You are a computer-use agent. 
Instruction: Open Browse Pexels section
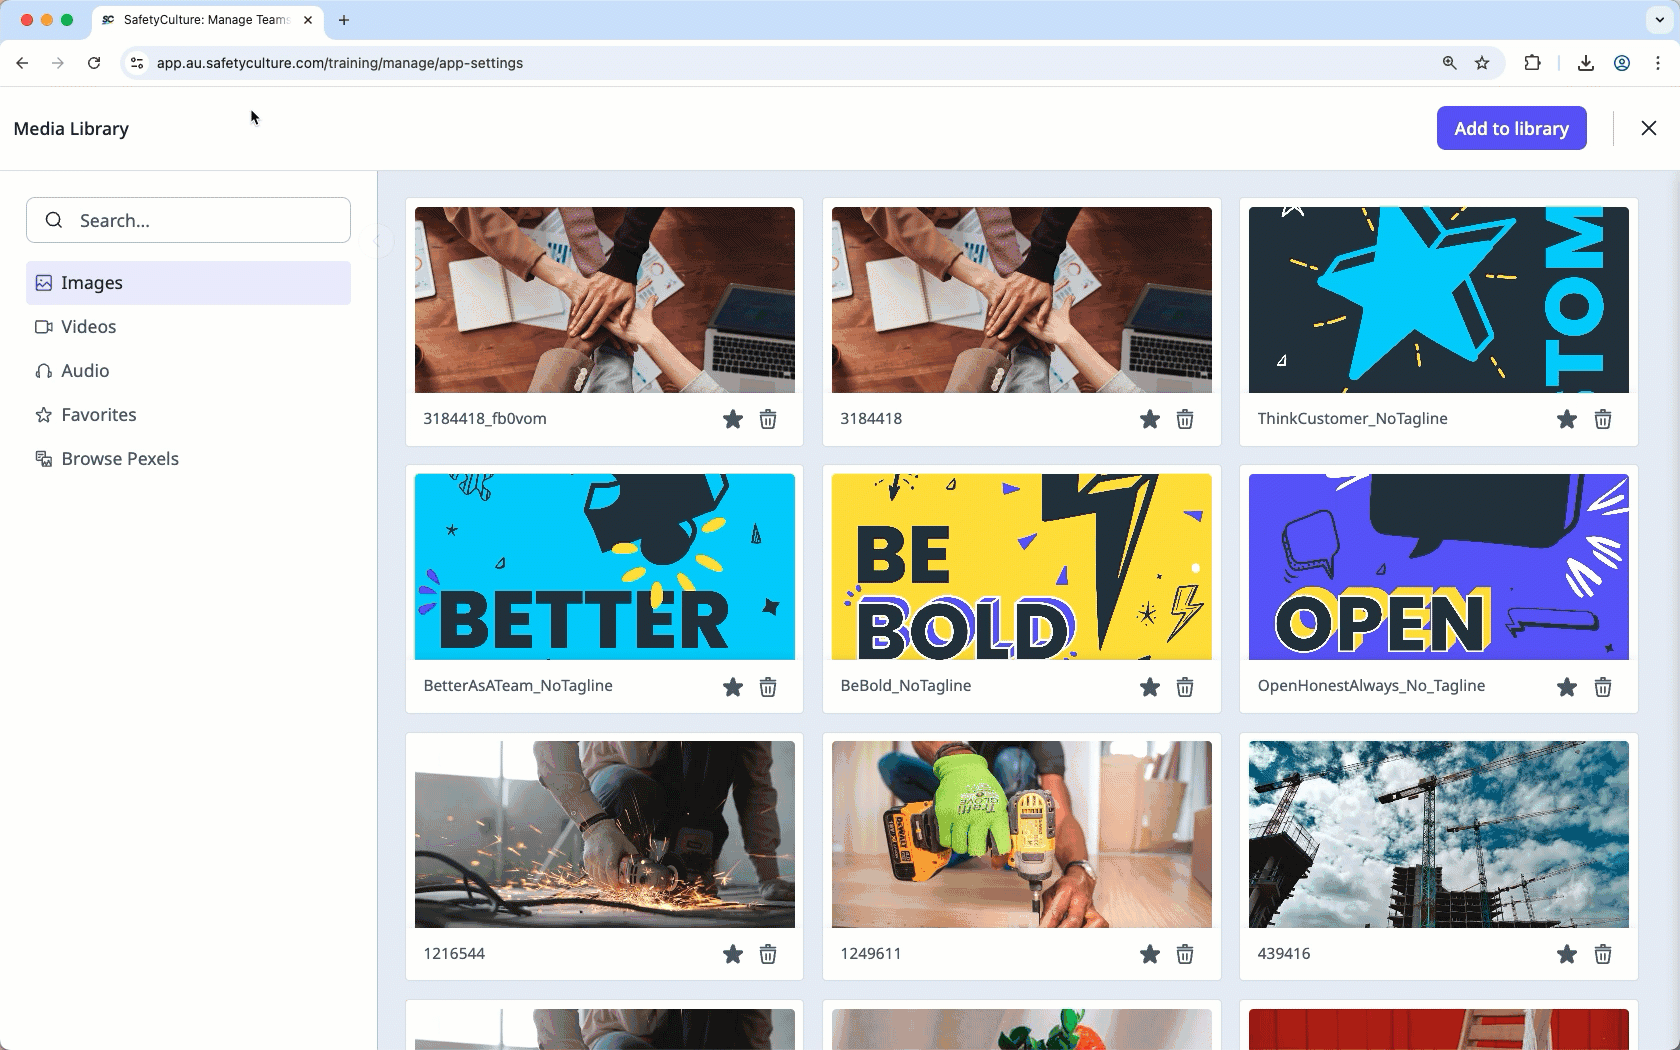(x=188, y=459)
